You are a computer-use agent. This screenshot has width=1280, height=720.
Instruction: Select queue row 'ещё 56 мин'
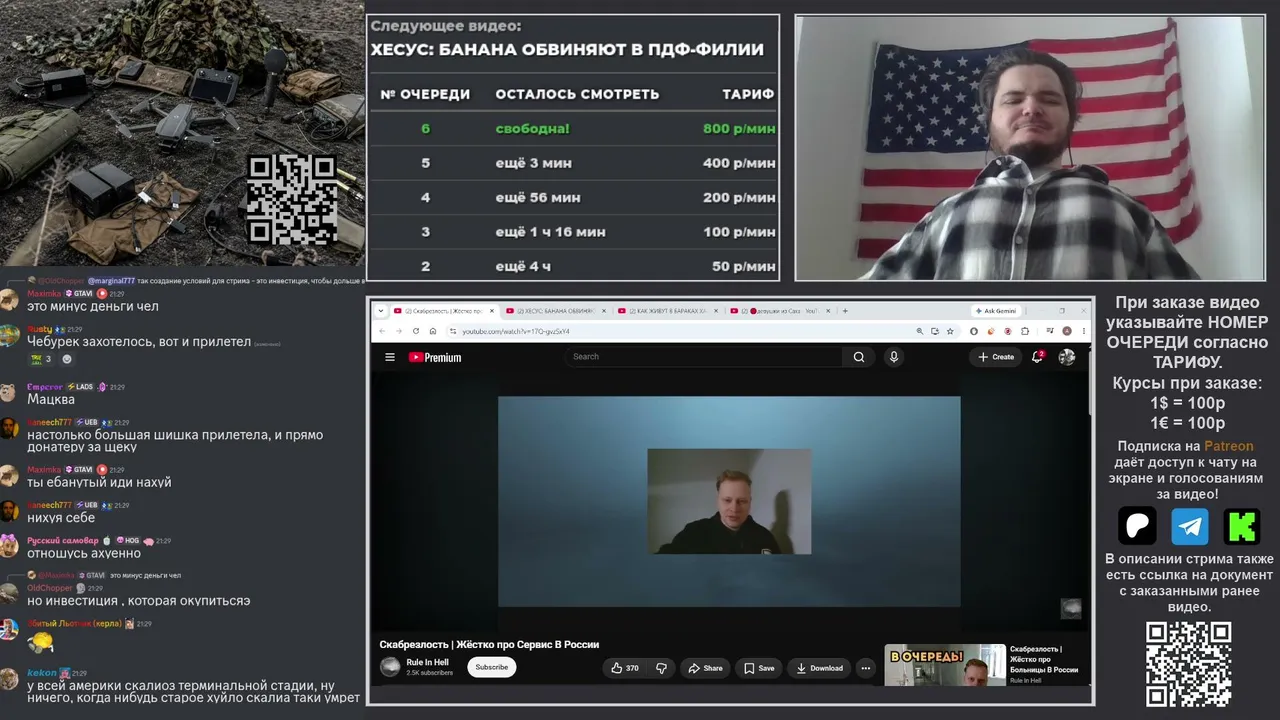pyautogui.click(x=573, y=197)
